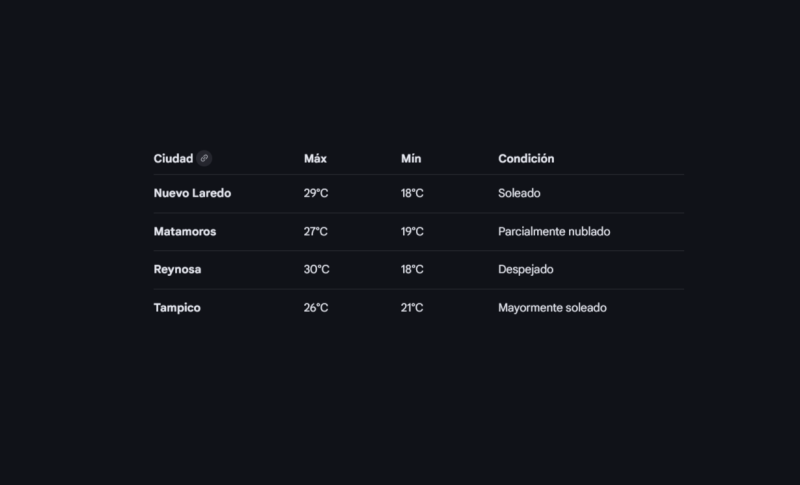Screen dimensions: 800x485
Task: Click Reynosa's 18°C min temperature
Action: click(x=412, y=269)
